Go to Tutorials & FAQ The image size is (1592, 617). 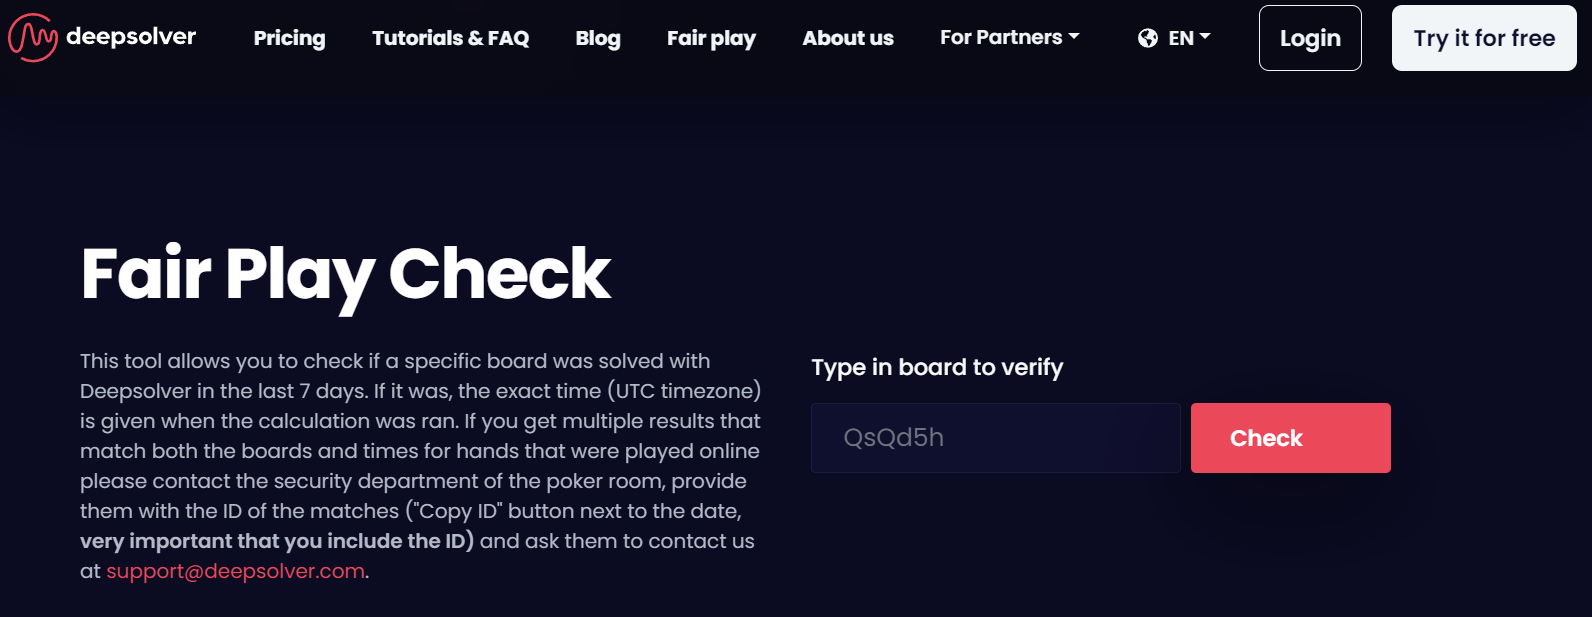click(x=450, y=38)
